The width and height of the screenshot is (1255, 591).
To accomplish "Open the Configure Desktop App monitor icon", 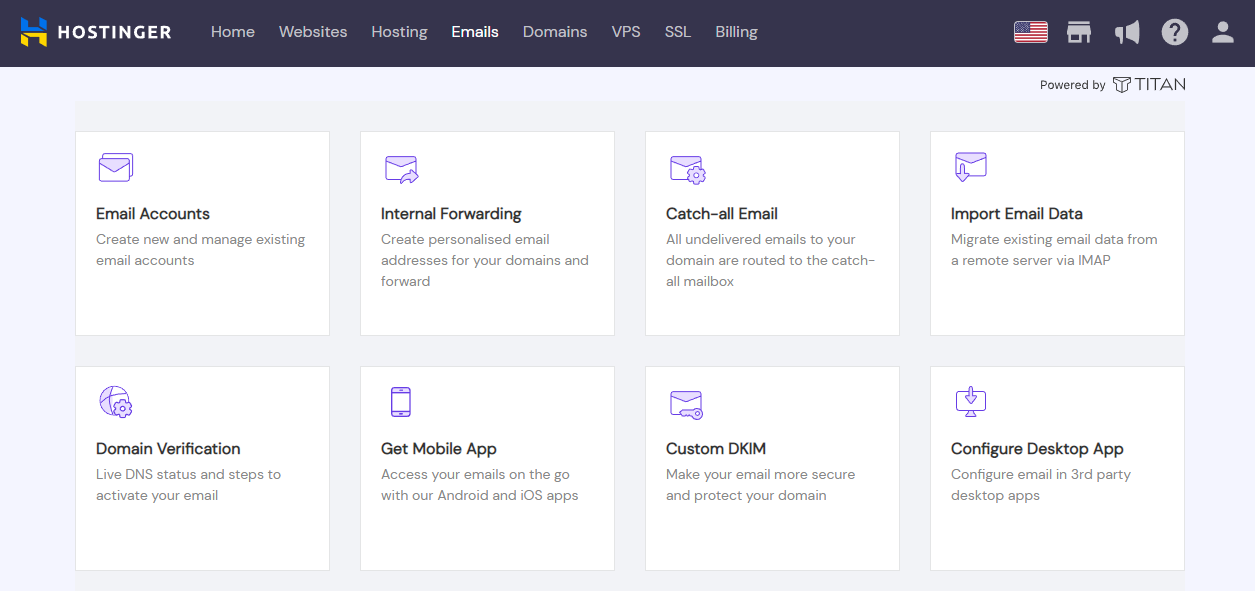I will 970,402.
